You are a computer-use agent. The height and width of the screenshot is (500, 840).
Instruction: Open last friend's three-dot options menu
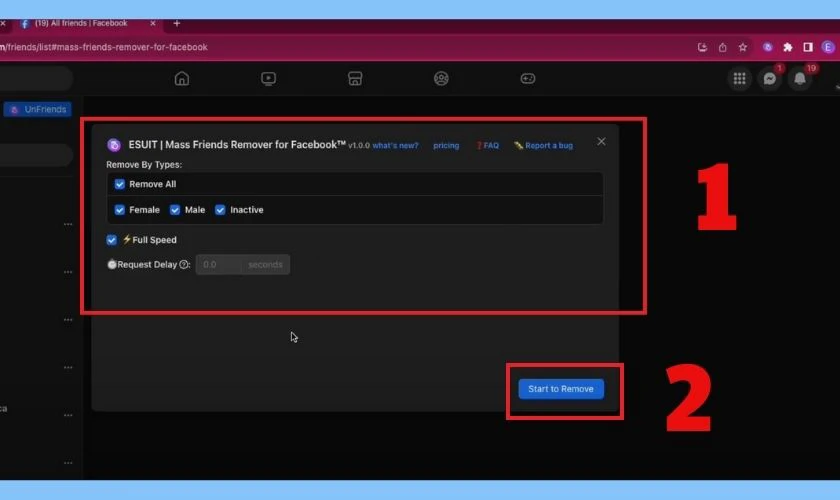coord(68,463)
